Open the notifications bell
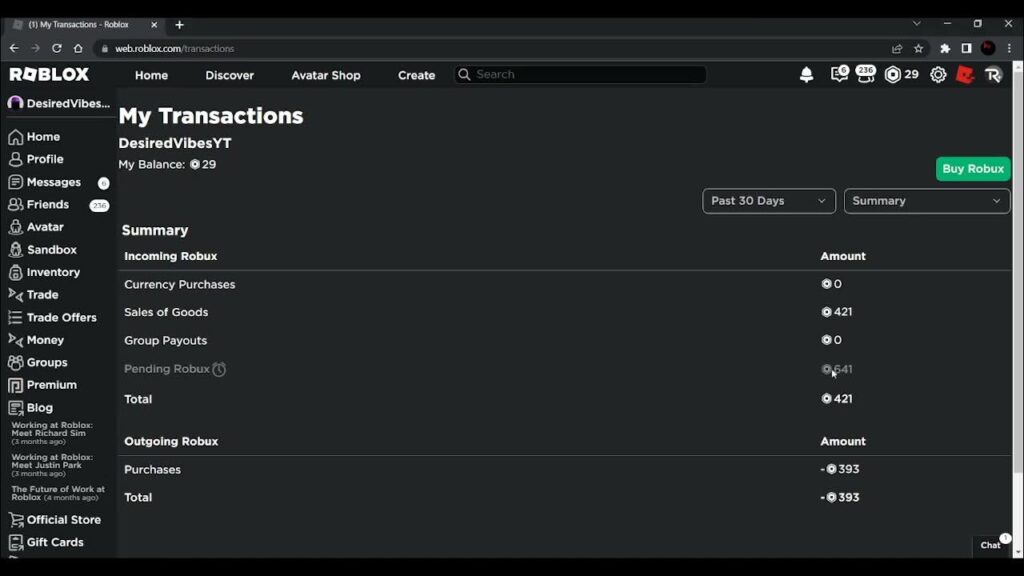 tap(807, 75)
